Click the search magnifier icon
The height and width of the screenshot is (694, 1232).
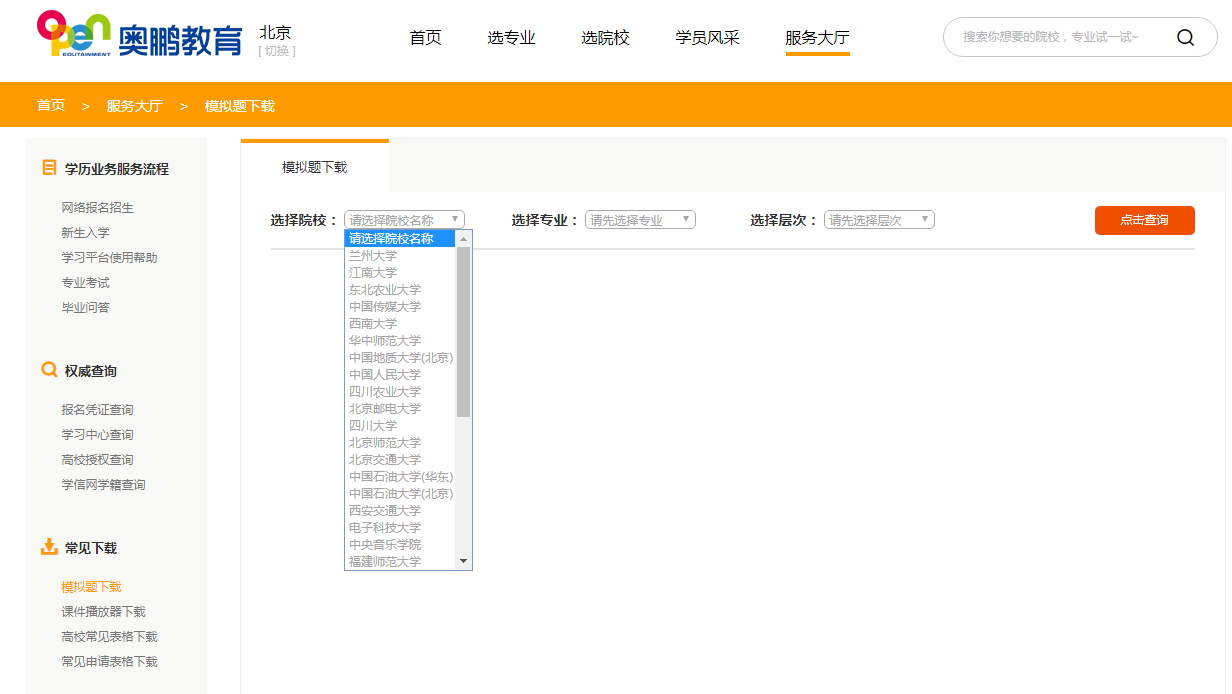click(1185, 37)
